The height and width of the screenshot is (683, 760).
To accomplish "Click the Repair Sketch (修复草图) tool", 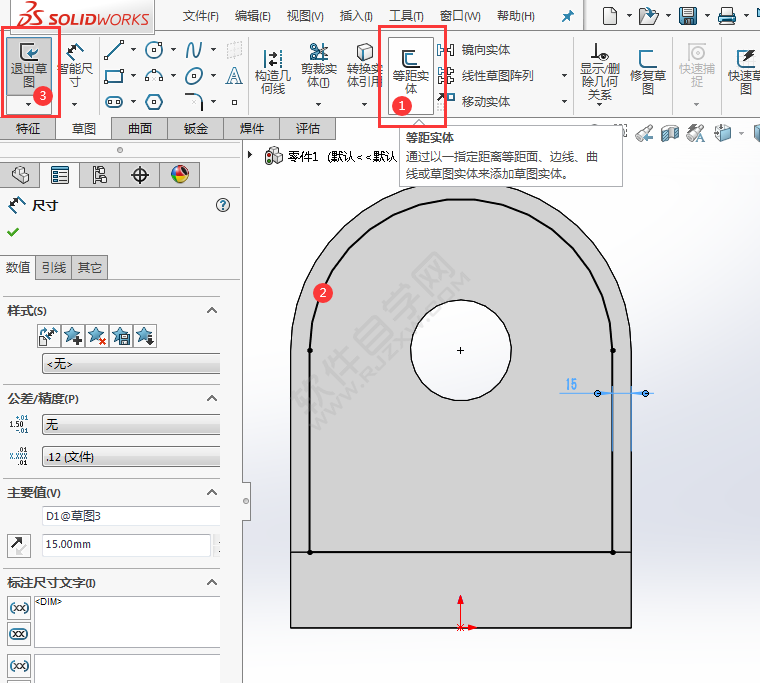I will [648, 72].
